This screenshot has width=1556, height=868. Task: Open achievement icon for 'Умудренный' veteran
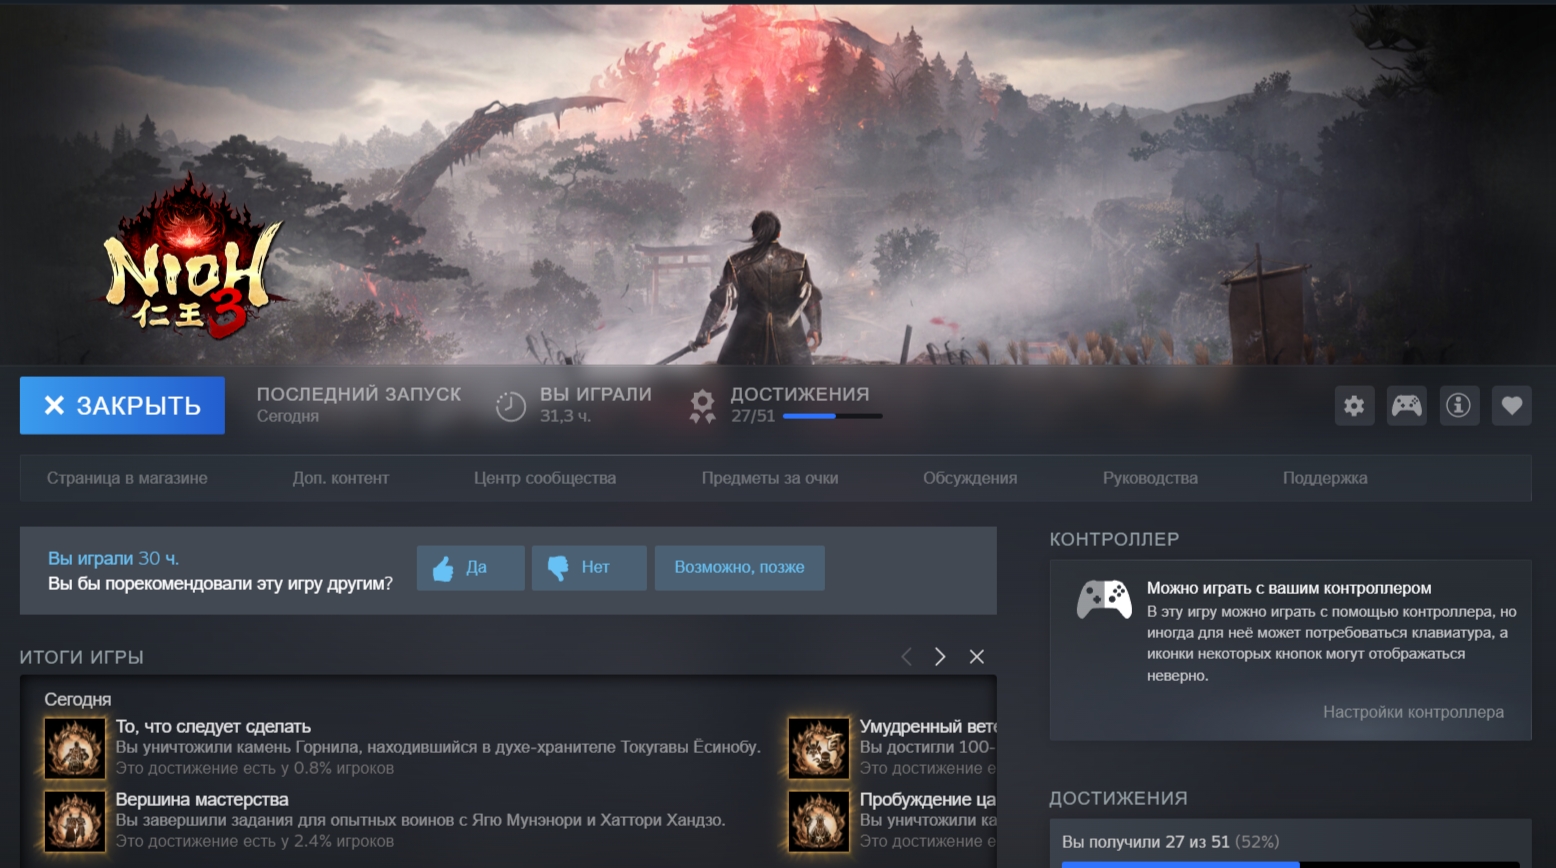pos(819,748)
